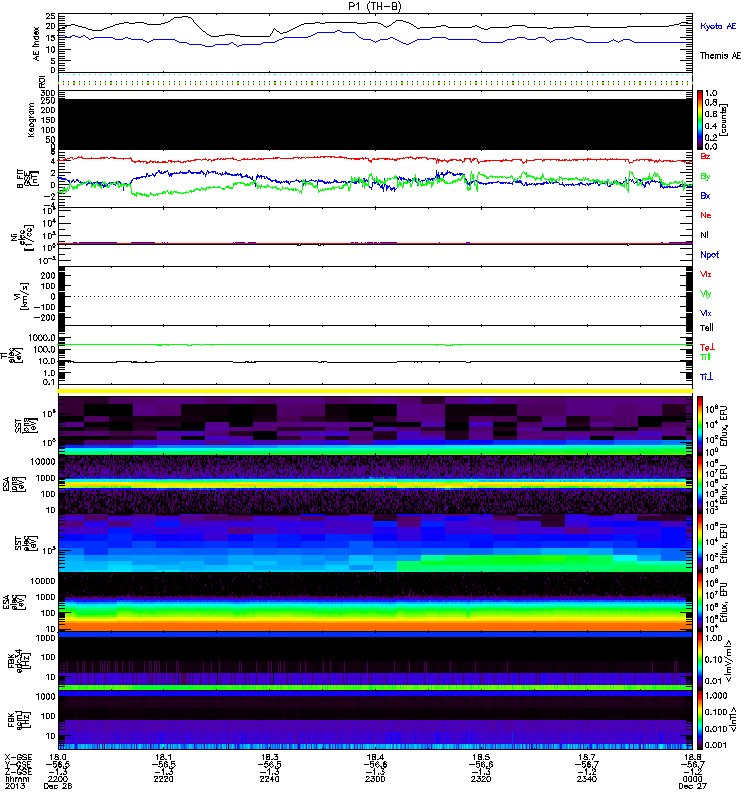Select the Kyoto AE legend label

click(719, 26)
